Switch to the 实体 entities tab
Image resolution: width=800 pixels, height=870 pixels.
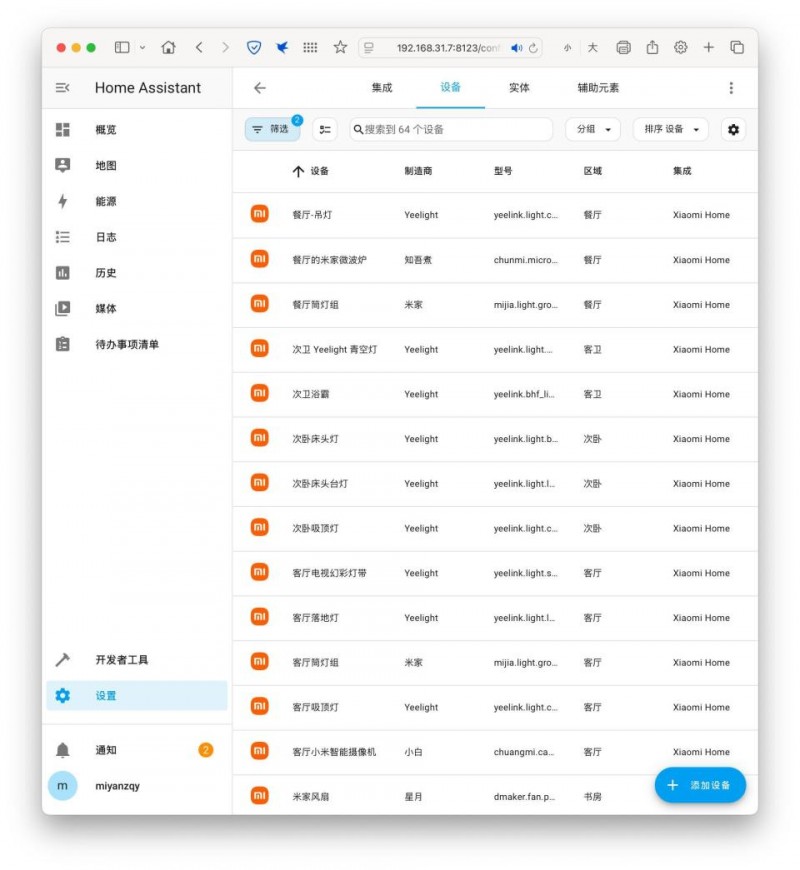click(x=519, y=88)
